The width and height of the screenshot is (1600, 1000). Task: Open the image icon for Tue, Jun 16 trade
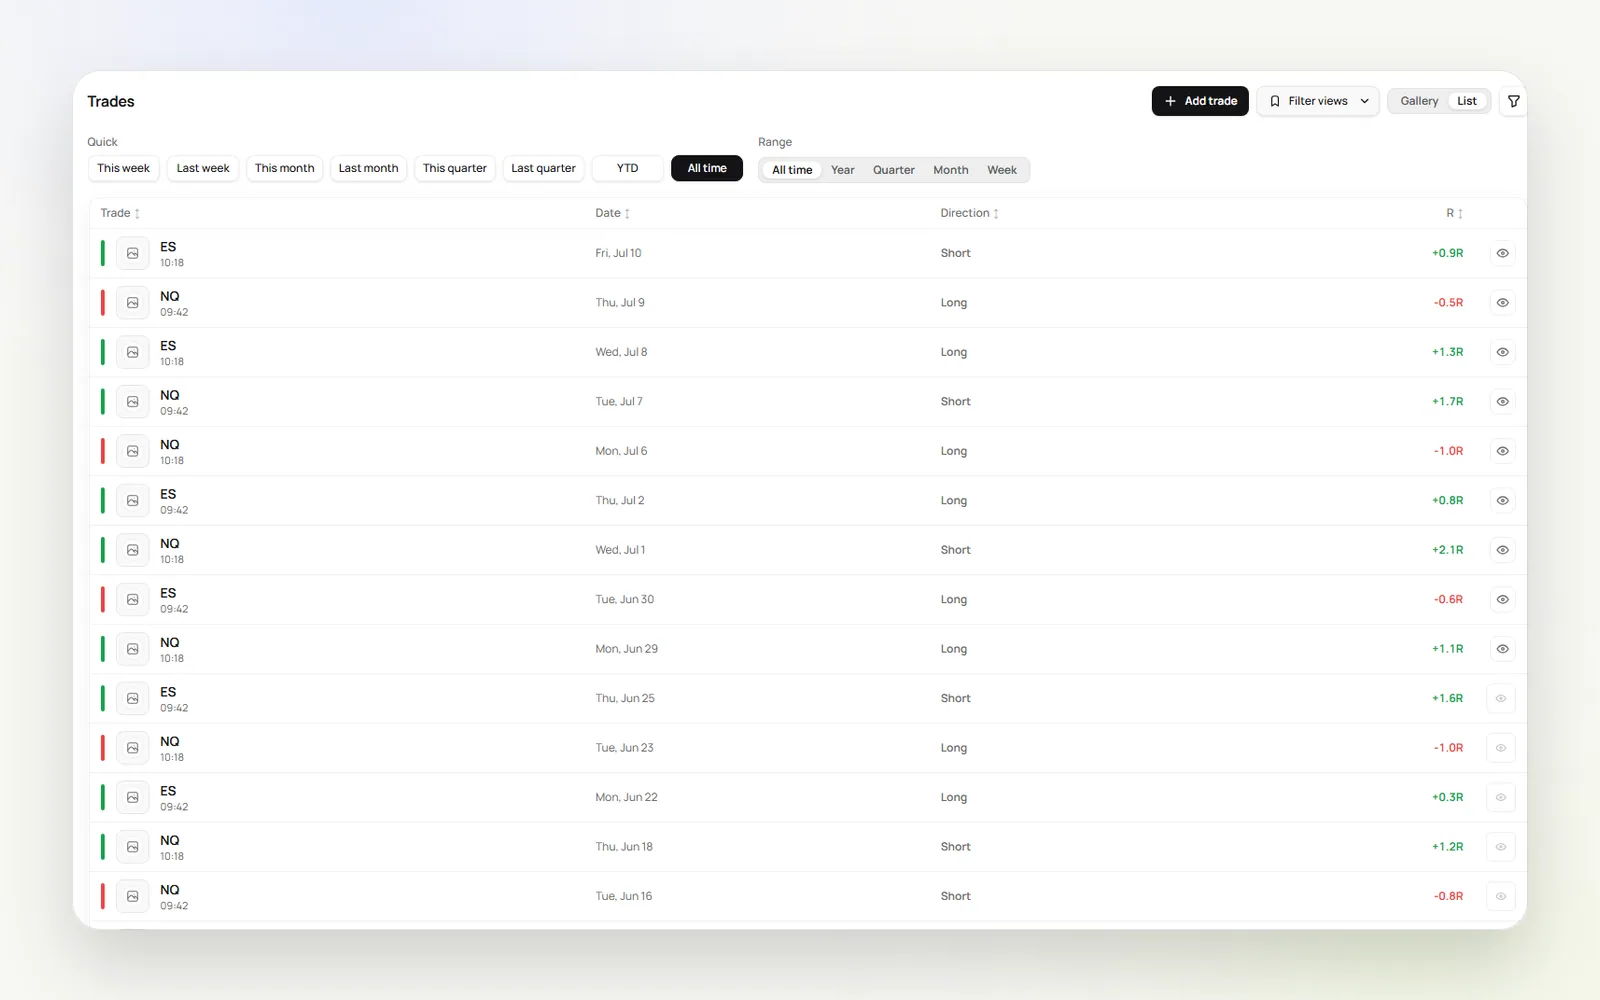pyautogui.click(x=132, y=897)
